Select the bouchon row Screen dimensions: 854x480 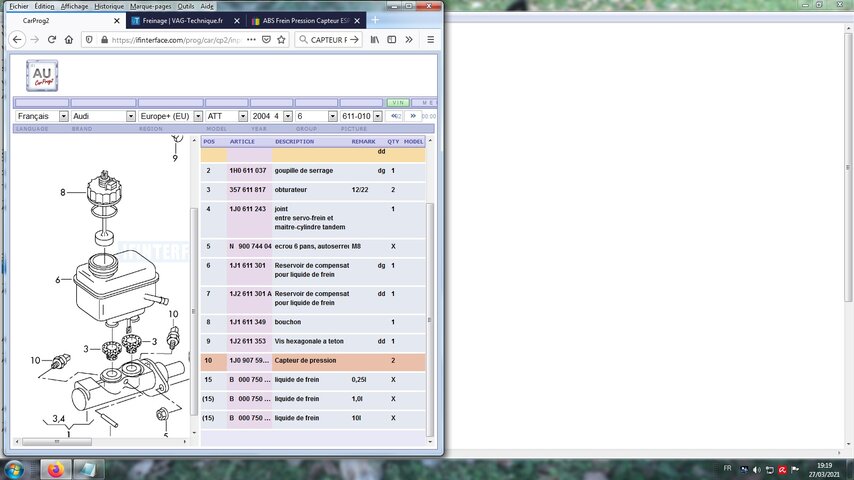pyautogui.click(x=313, y=322)
